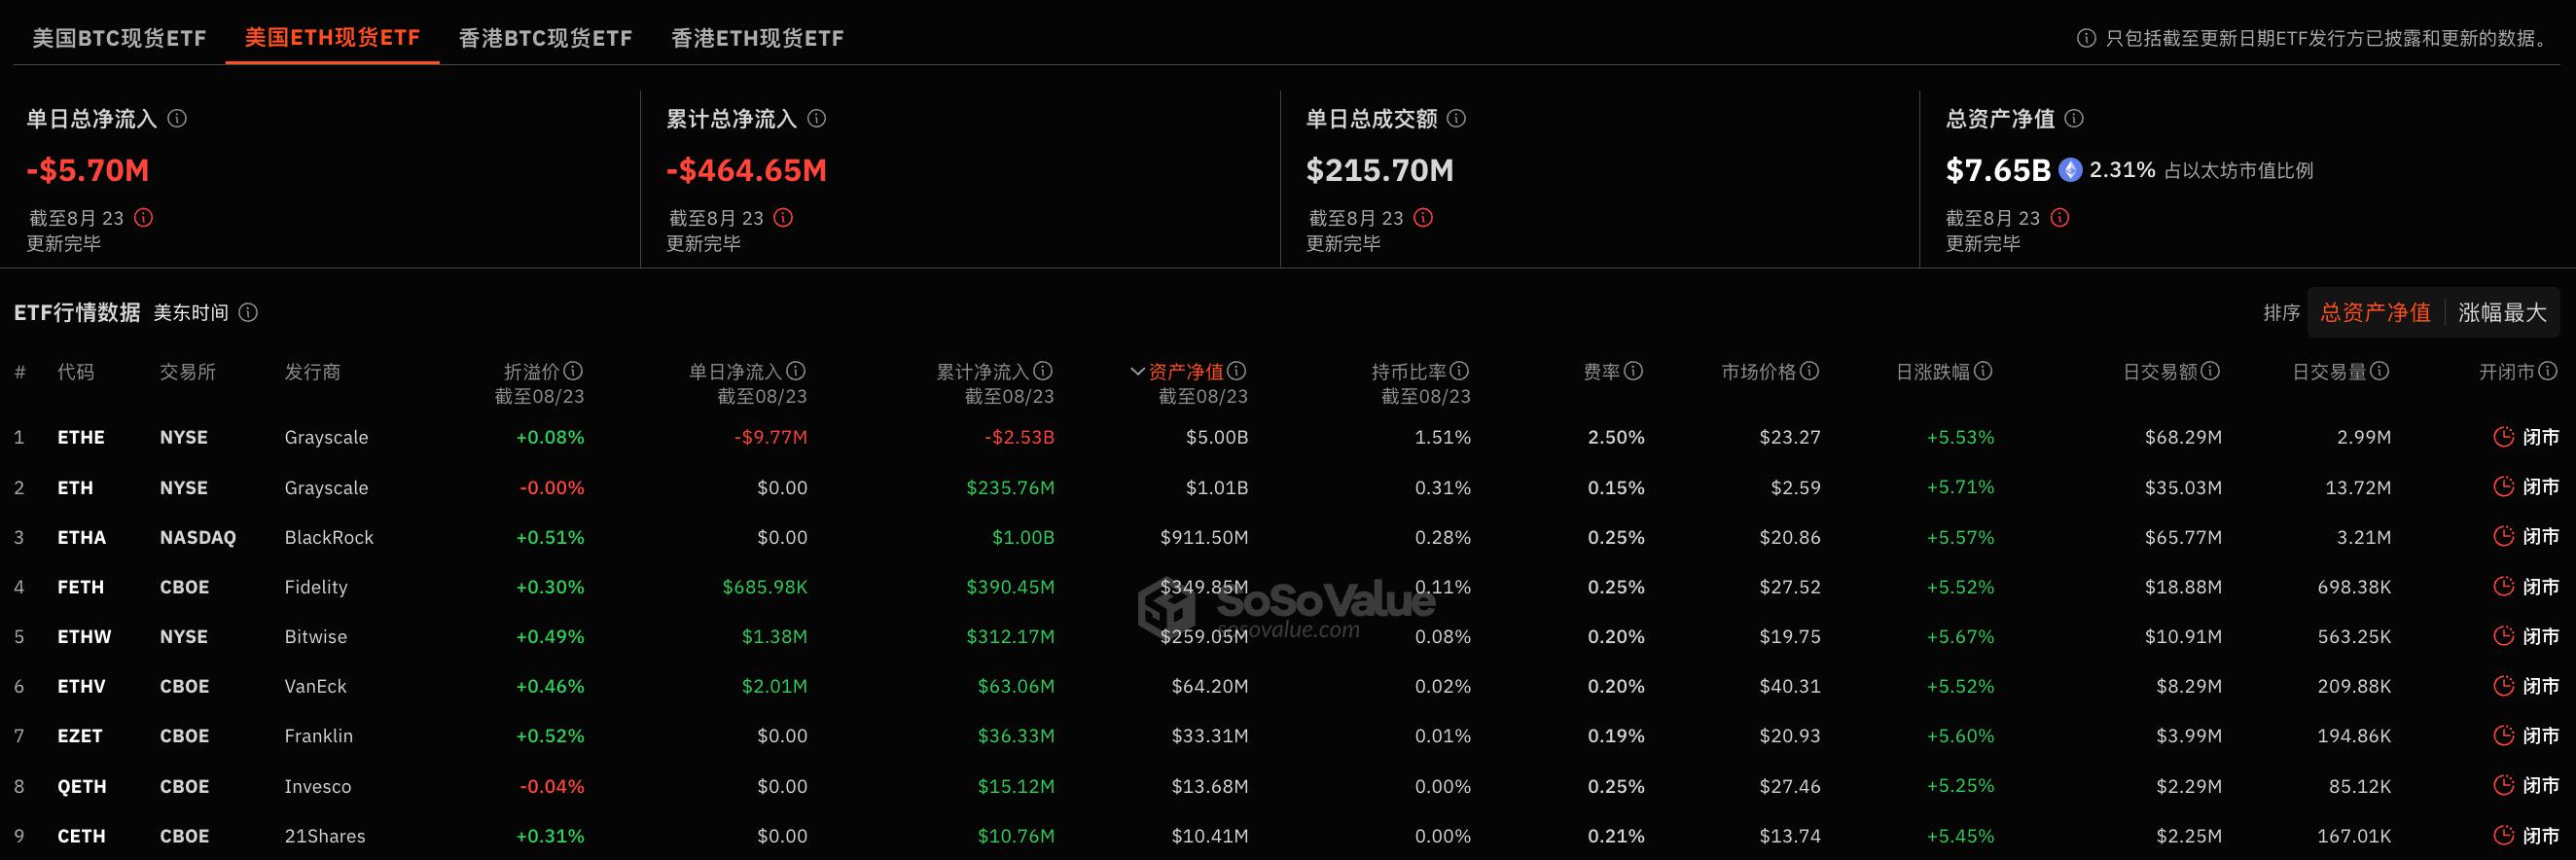Select the 美国ETH现货ETF tab
The width and height of the screenshot is (2576, 860).
point(332,38)
